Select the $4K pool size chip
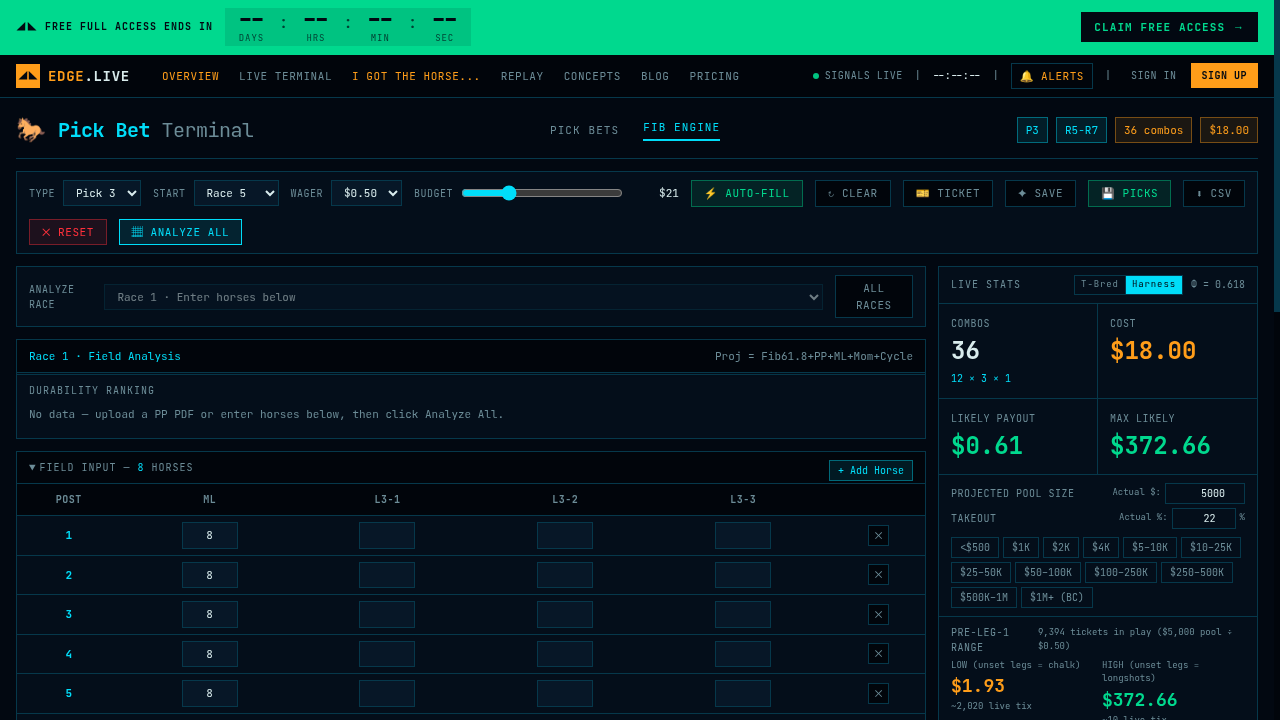Screen dimensions: 1280x720 coord(1101,548)
